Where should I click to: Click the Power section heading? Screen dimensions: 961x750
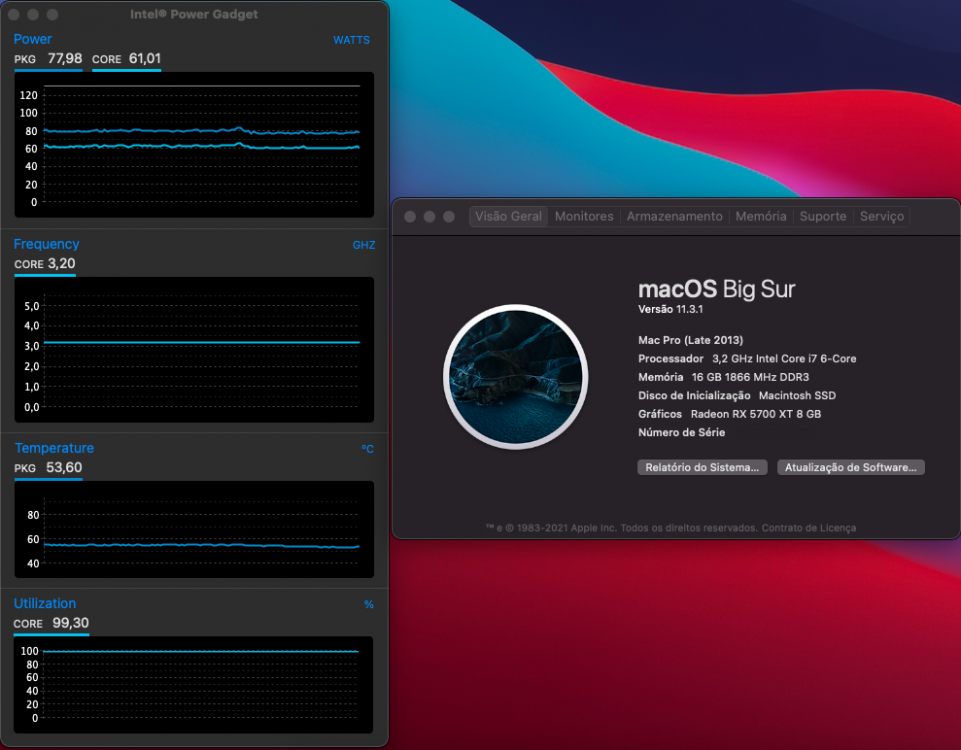click(x=32, y=39)
